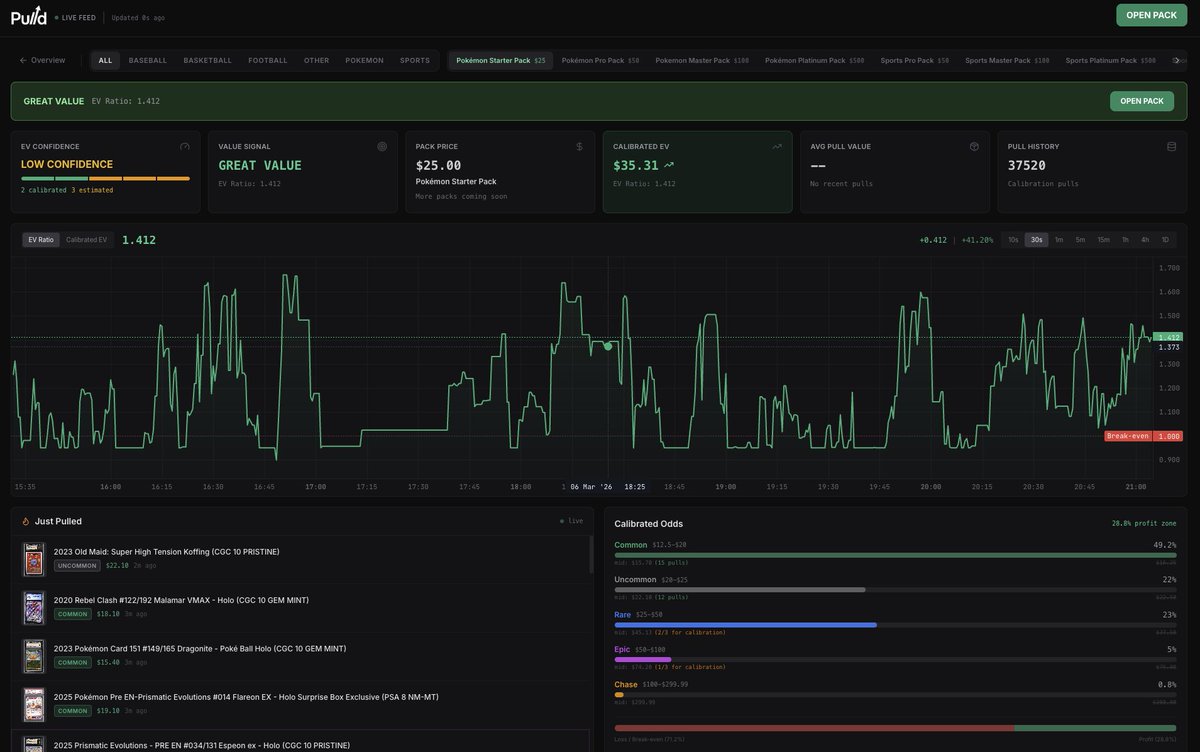This screenshot has width=1200, height=752.
Task: Click the EV Confidence segmented meter
Action: click(105, 178)
